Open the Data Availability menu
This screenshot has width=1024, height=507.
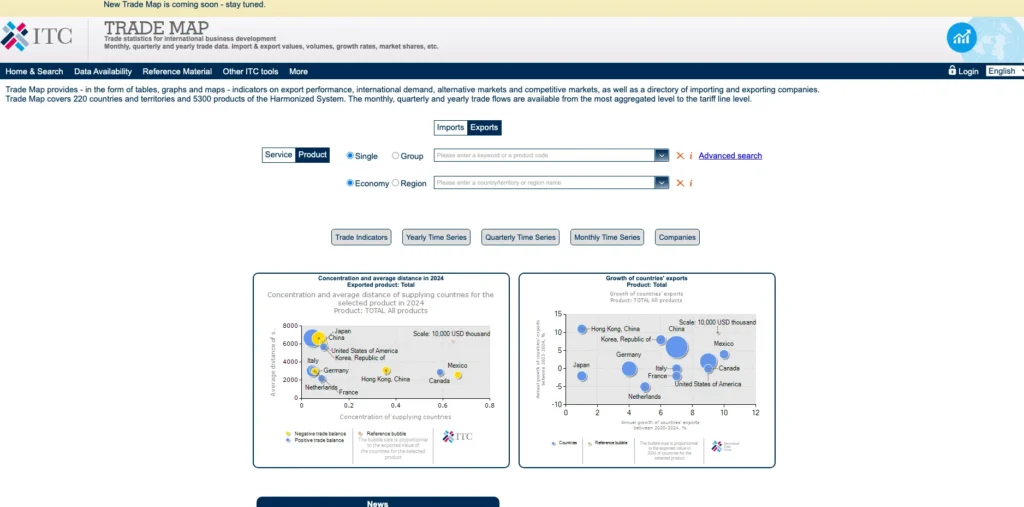click(103, 71)
